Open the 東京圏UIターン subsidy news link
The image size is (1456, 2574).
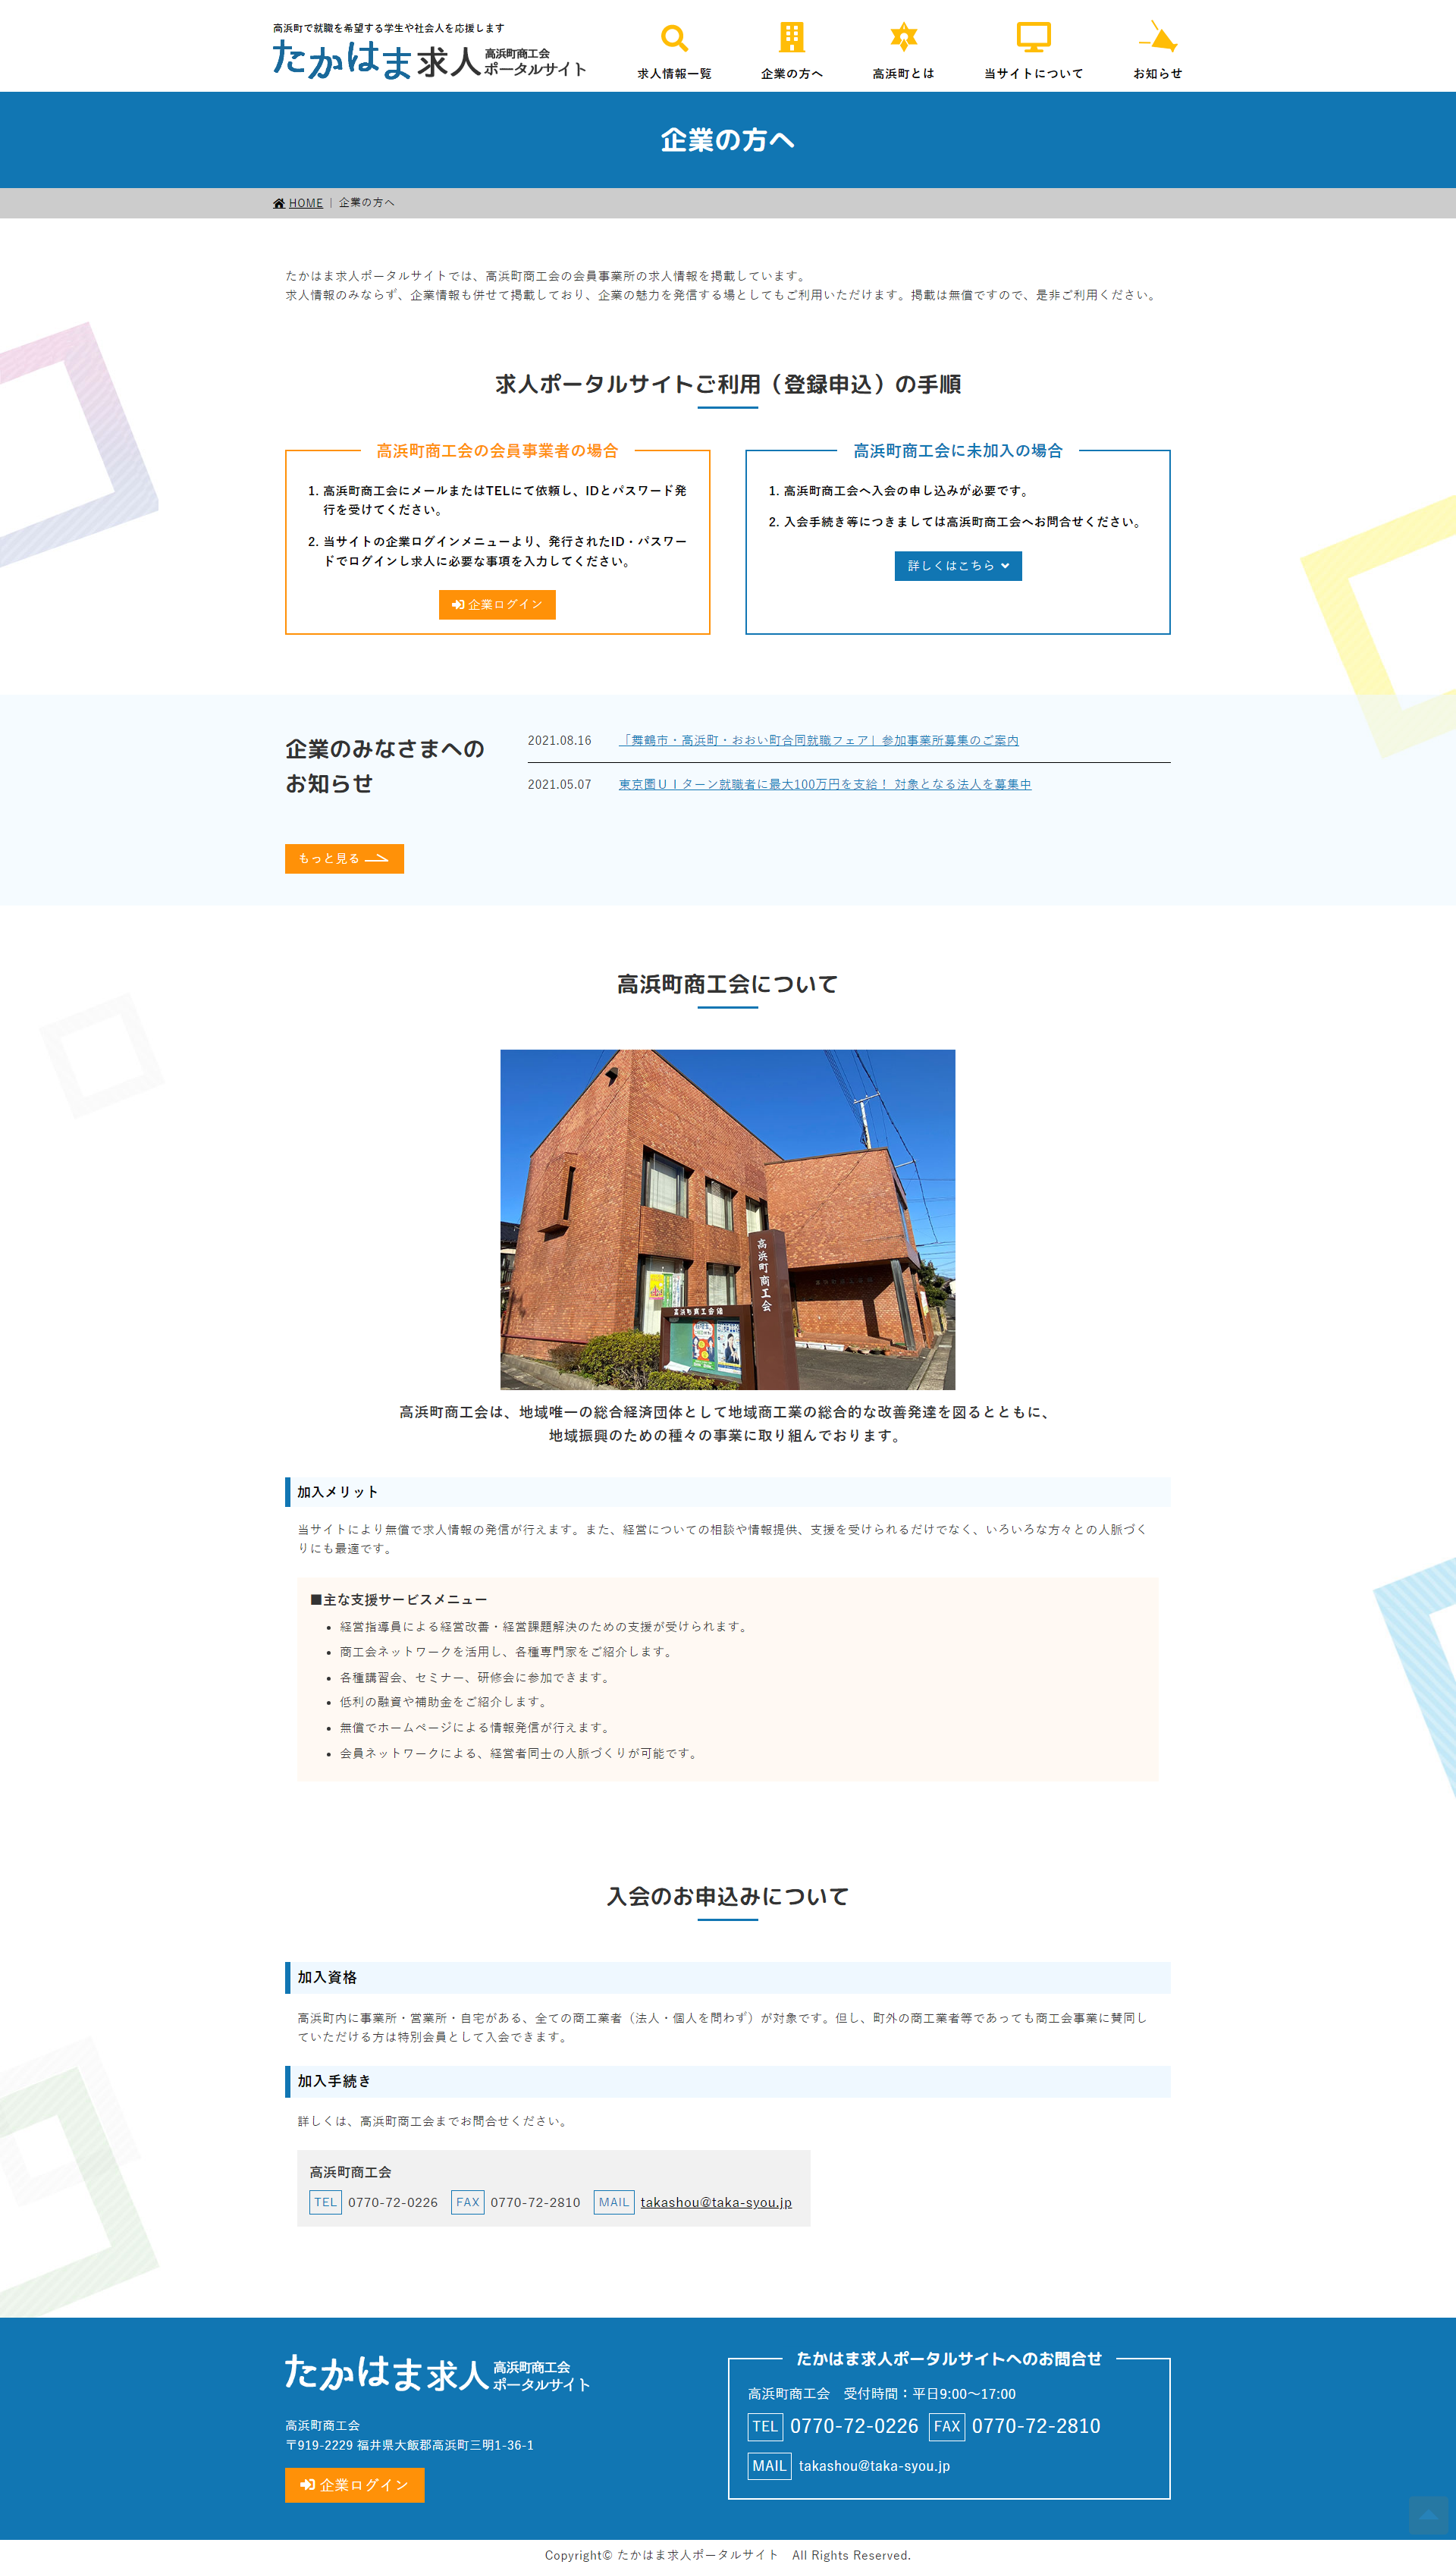(x=826, y=785)
